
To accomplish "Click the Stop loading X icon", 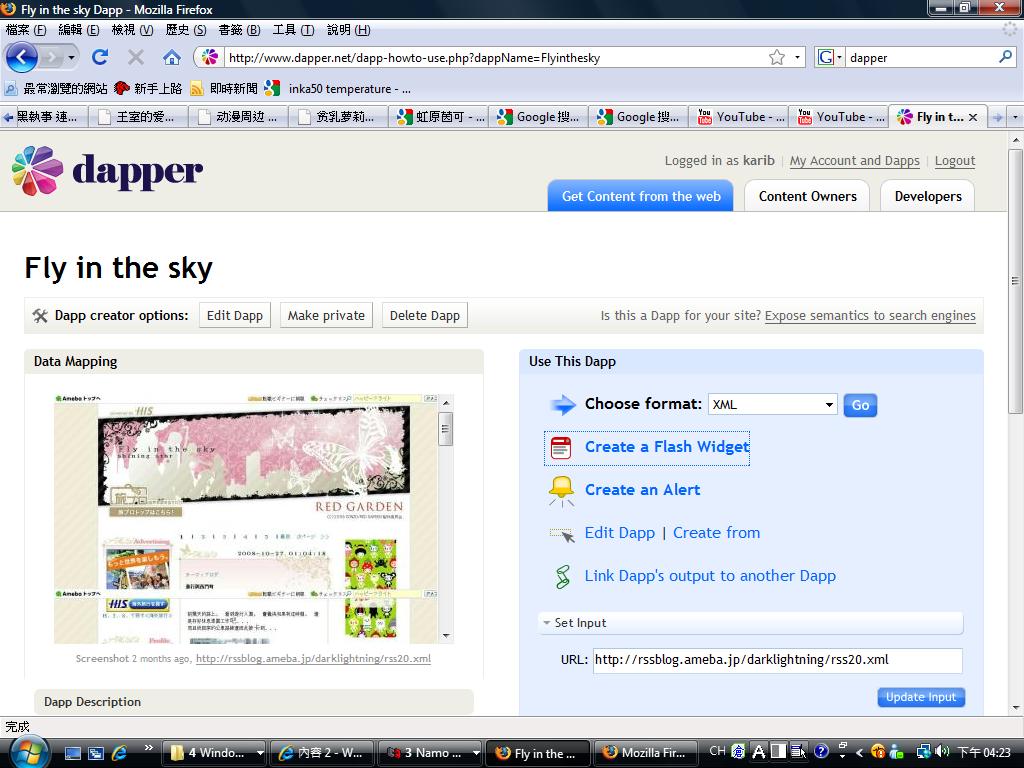I will (136, 57).
